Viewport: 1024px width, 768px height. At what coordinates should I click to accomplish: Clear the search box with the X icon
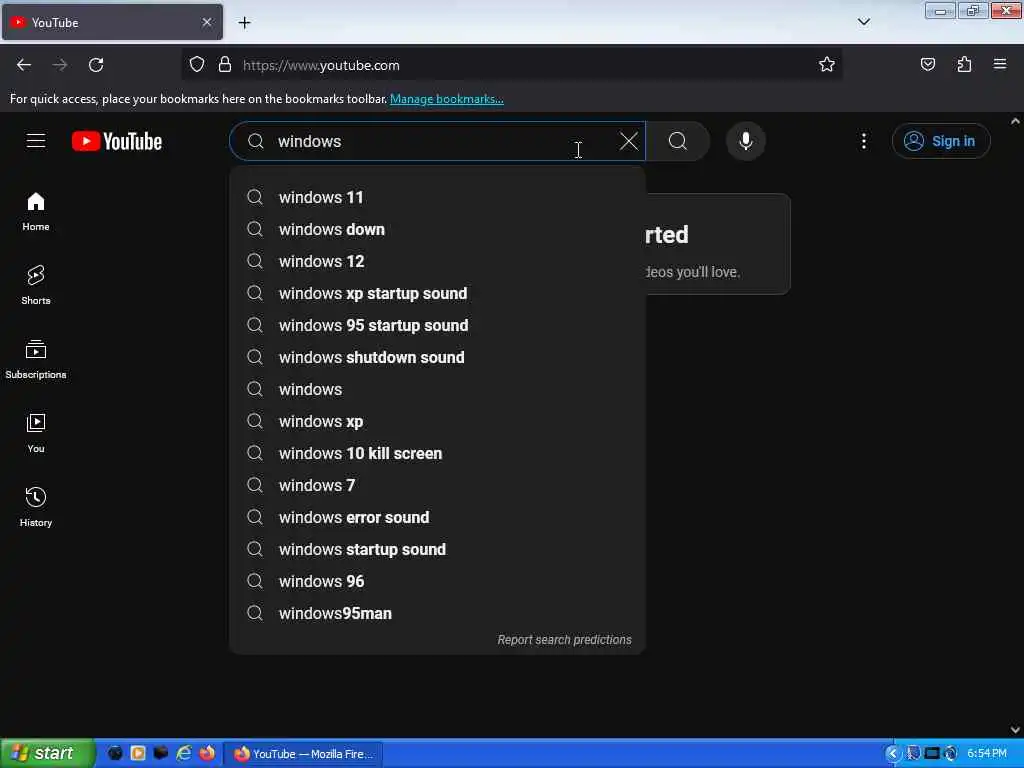click(x=628, y=141)
